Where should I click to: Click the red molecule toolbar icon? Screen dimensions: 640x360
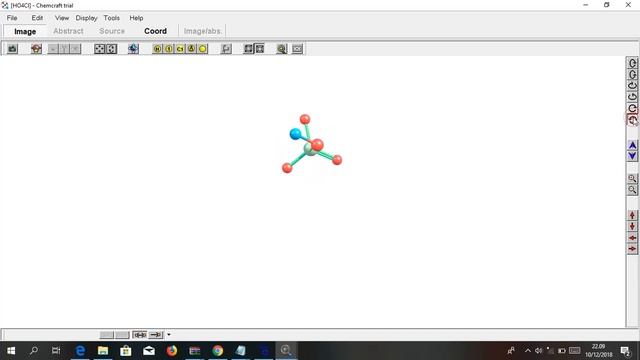pyautogui.click(x=36, y=49)
